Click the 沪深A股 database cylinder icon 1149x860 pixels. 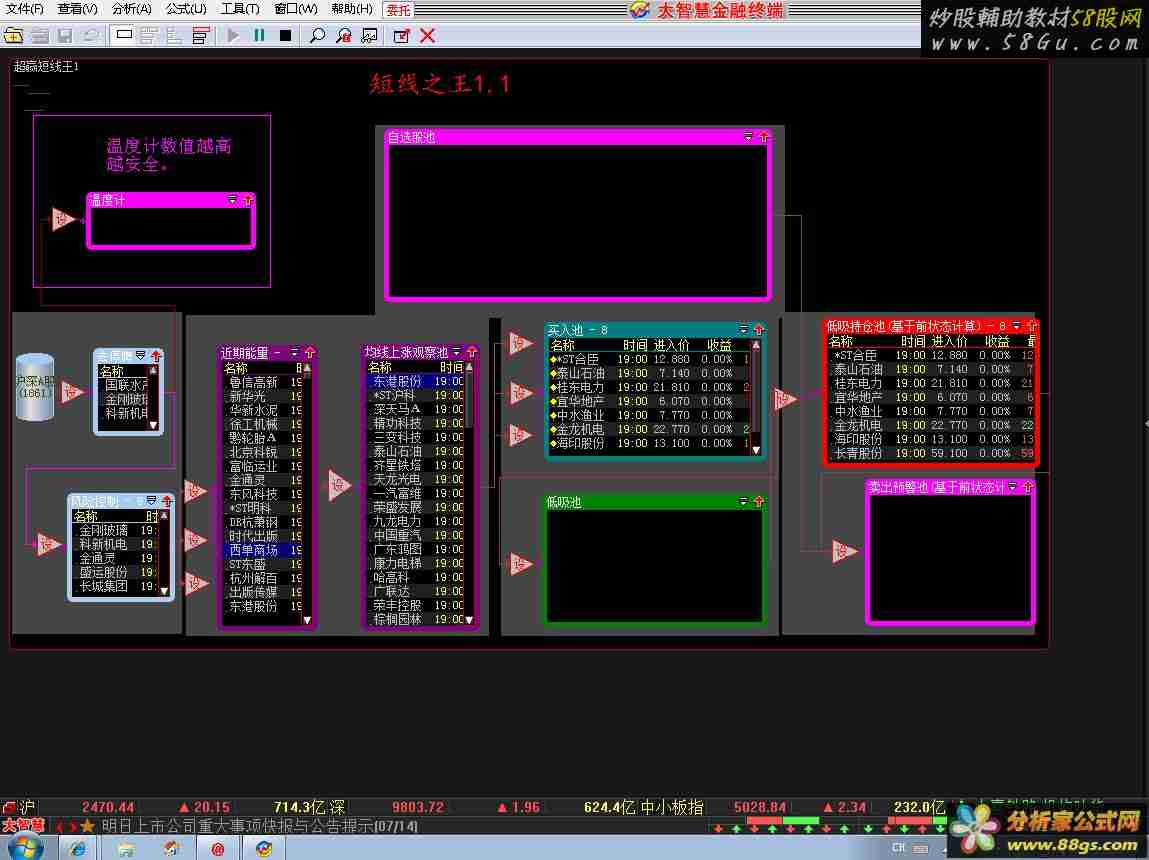[35, 387]
